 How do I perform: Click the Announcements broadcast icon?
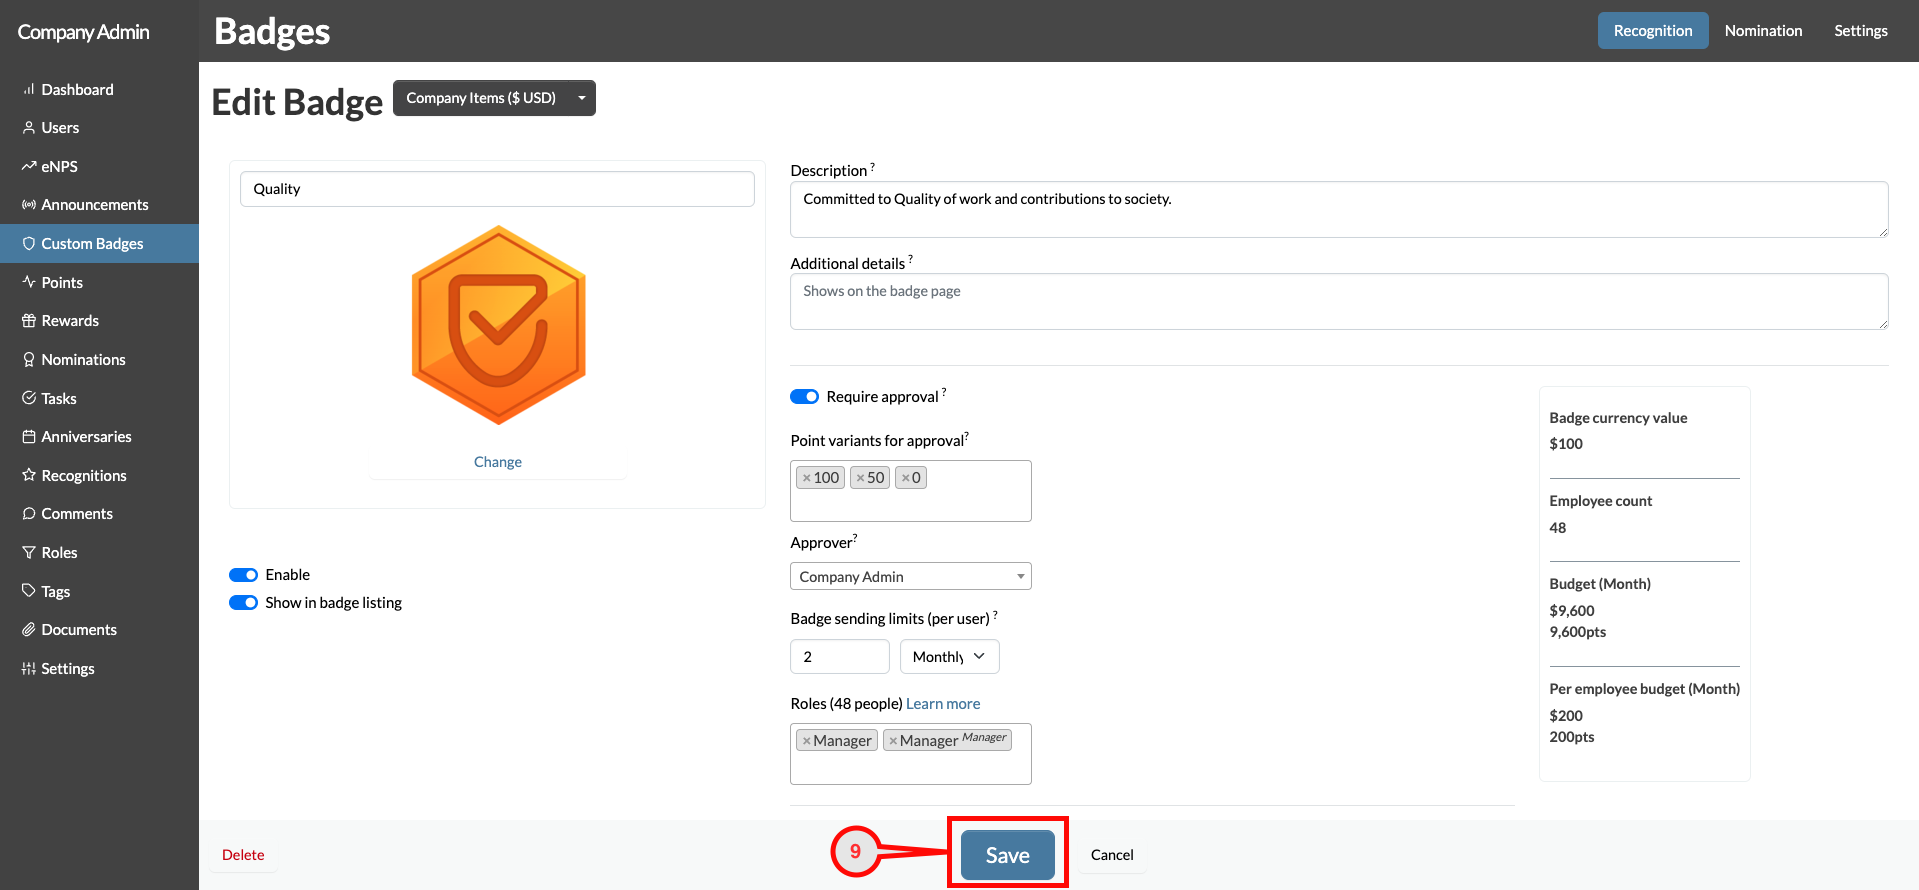[x=29, y=205]
